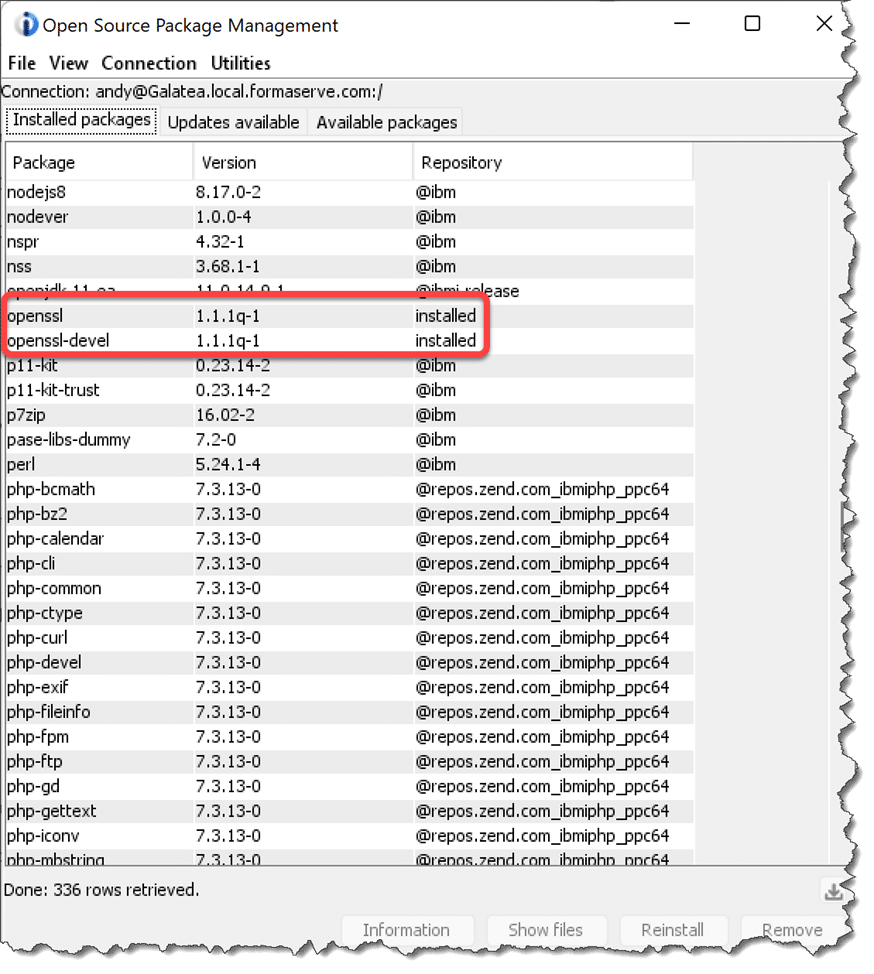Sort by the Repository column header
This screenshot has height=974, width=874.
[x=552, y=162]
